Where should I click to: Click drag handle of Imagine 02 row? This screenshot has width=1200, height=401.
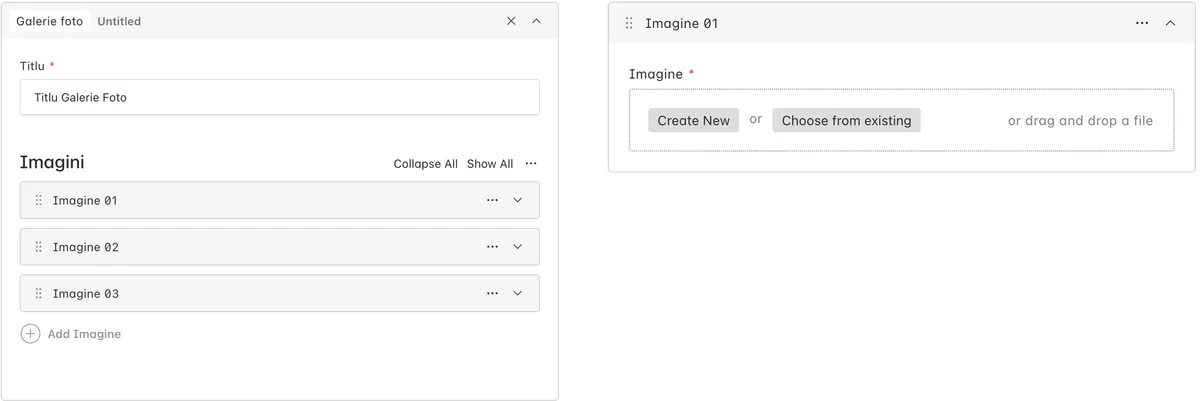(x=39, y=247)
